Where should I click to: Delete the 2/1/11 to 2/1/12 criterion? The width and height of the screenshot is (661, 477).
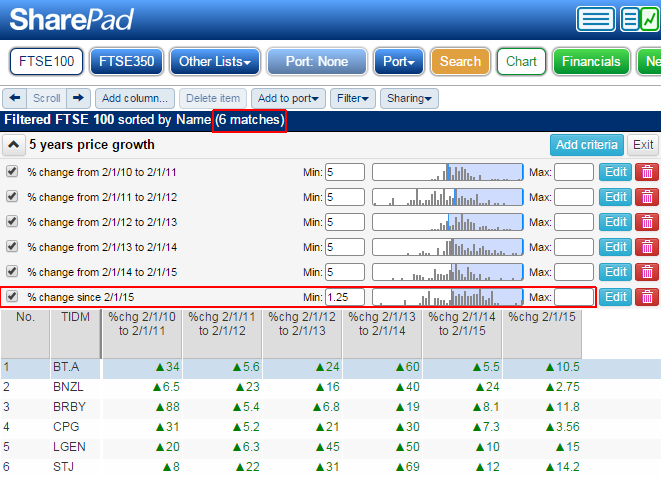(647, 197)
